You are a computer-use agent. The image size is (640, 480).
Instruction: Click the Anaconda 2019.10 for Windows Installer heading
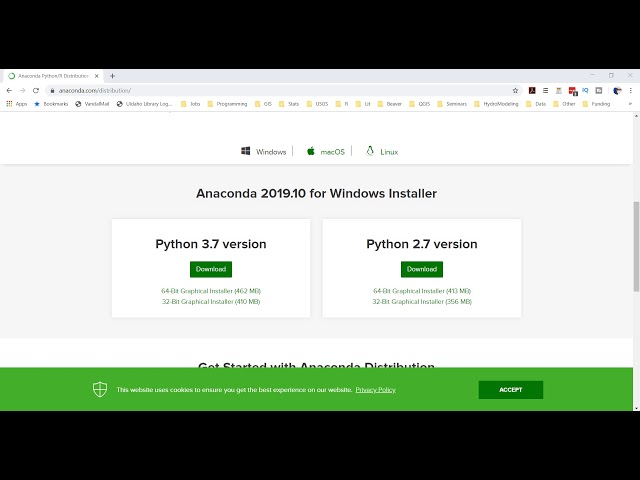click(316, 193)
